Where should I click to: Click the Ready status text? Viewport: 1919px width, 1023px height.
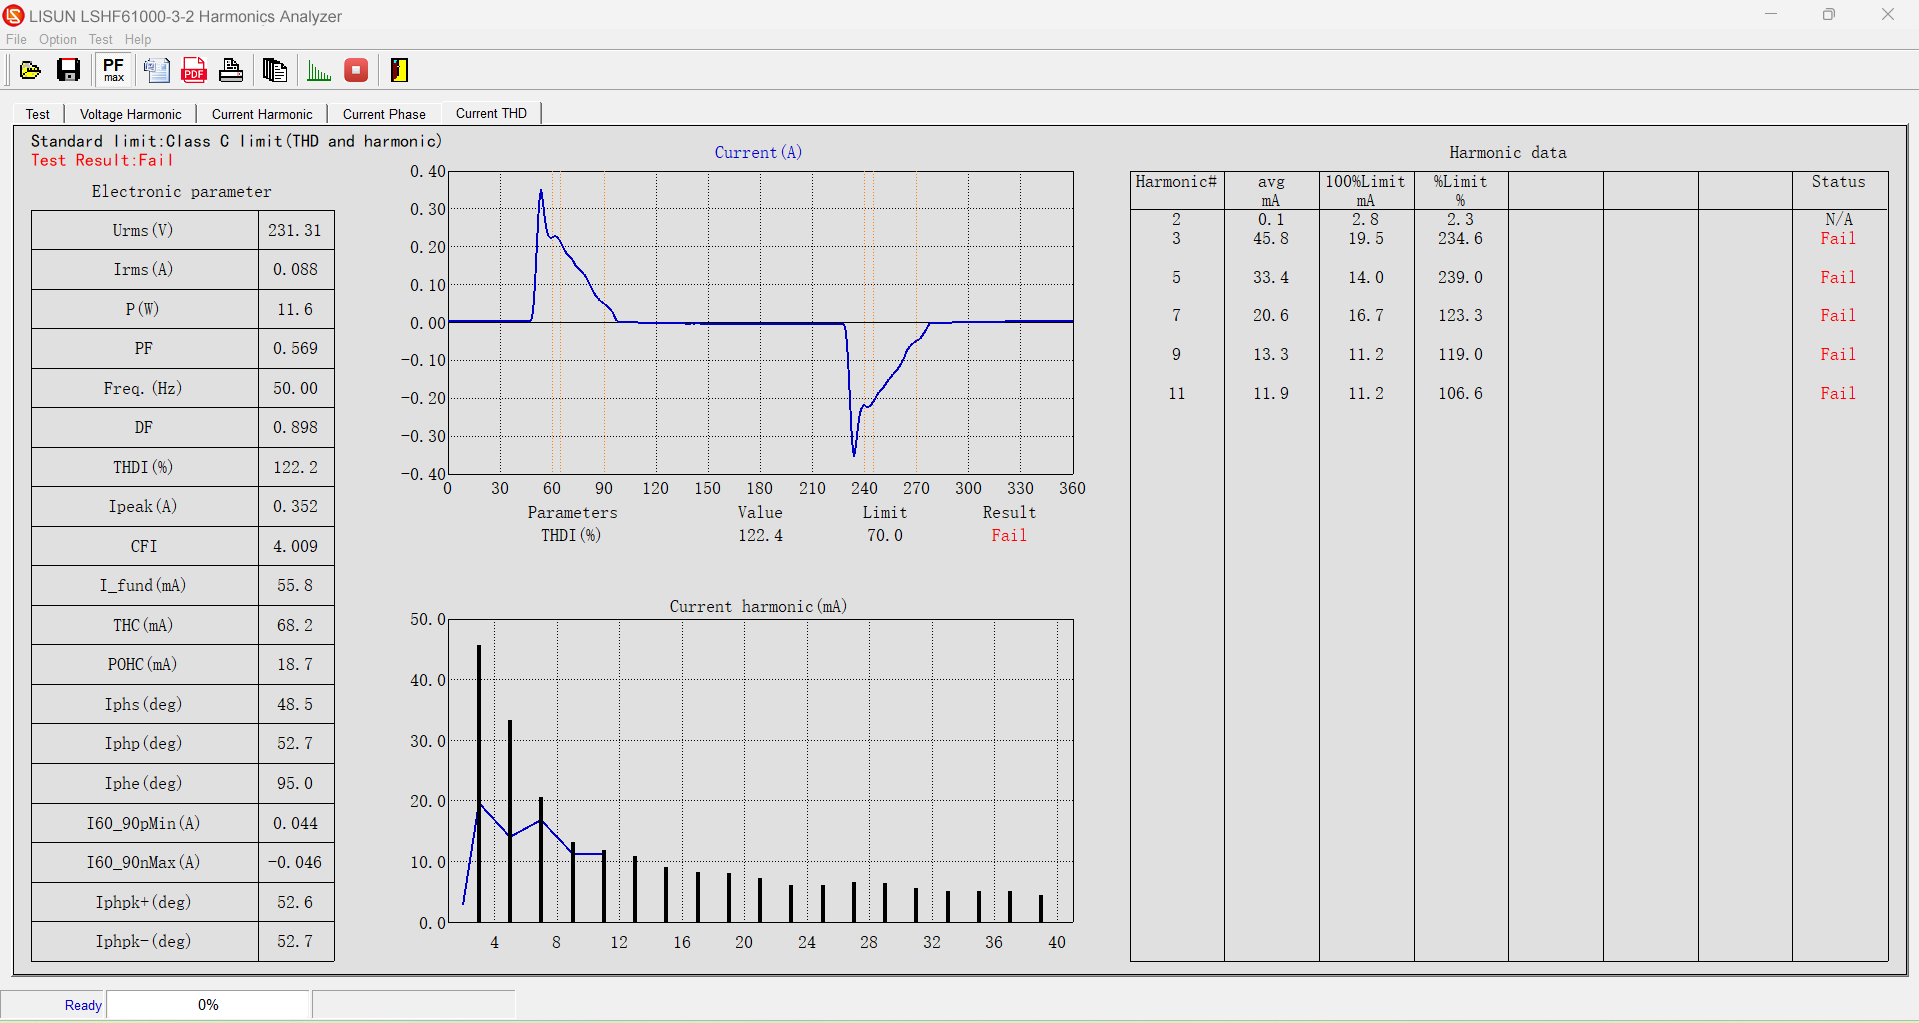coord(83,1005)
